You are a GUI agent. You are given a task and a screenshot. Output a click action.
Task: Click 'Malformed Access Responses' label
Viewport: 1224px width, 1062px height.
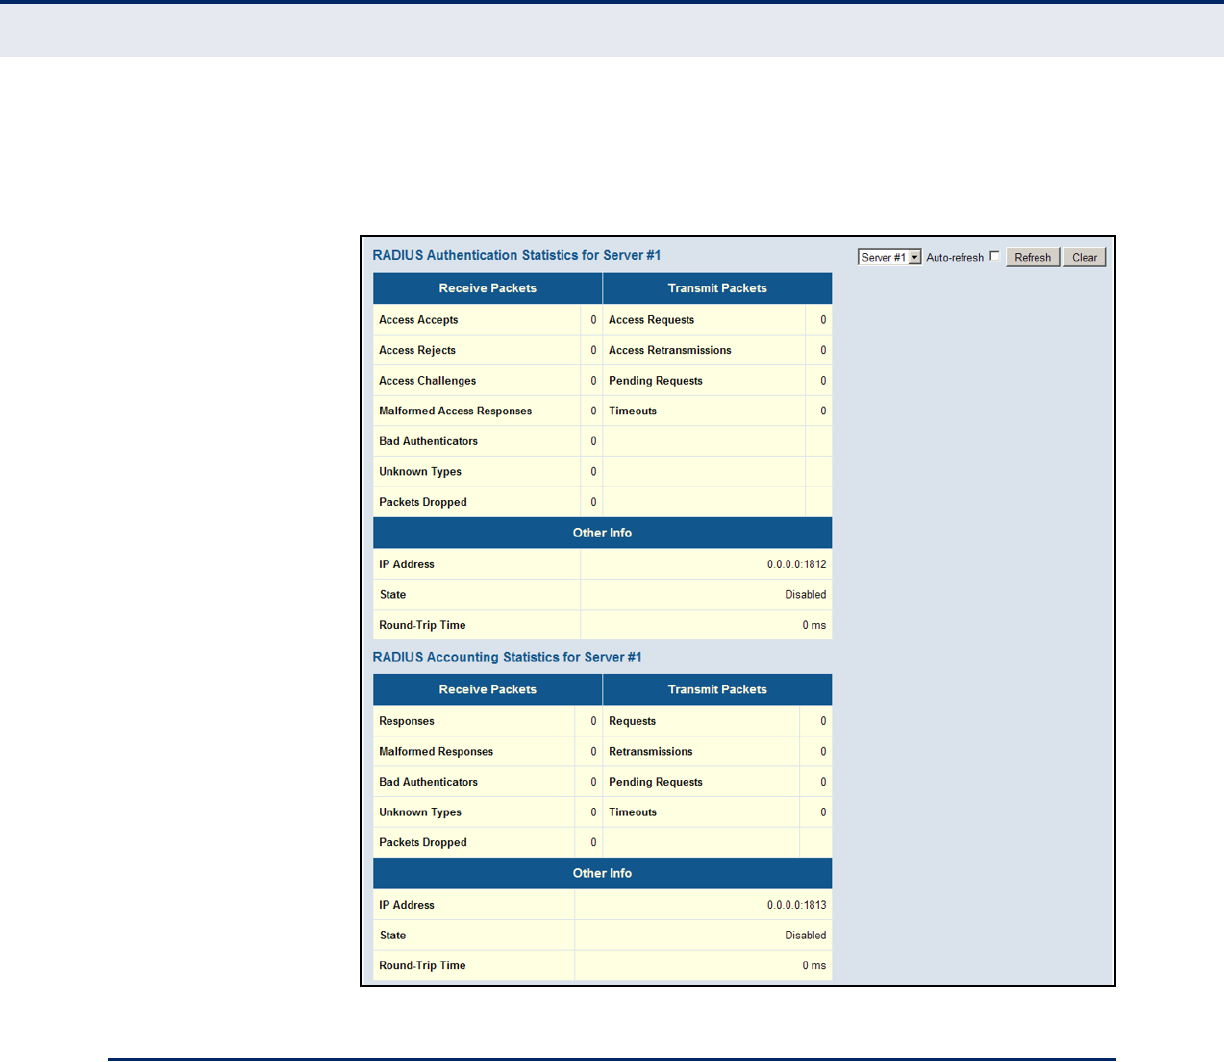(x=455, y=411)
